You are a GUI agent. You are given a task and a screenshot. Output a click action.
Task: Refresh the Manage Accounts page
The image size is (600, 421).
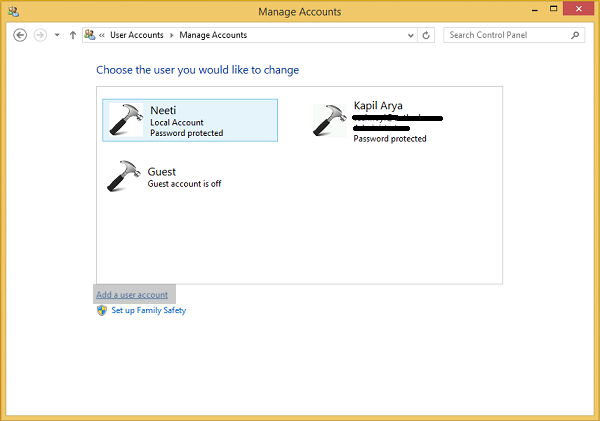[x=426, y=35]
